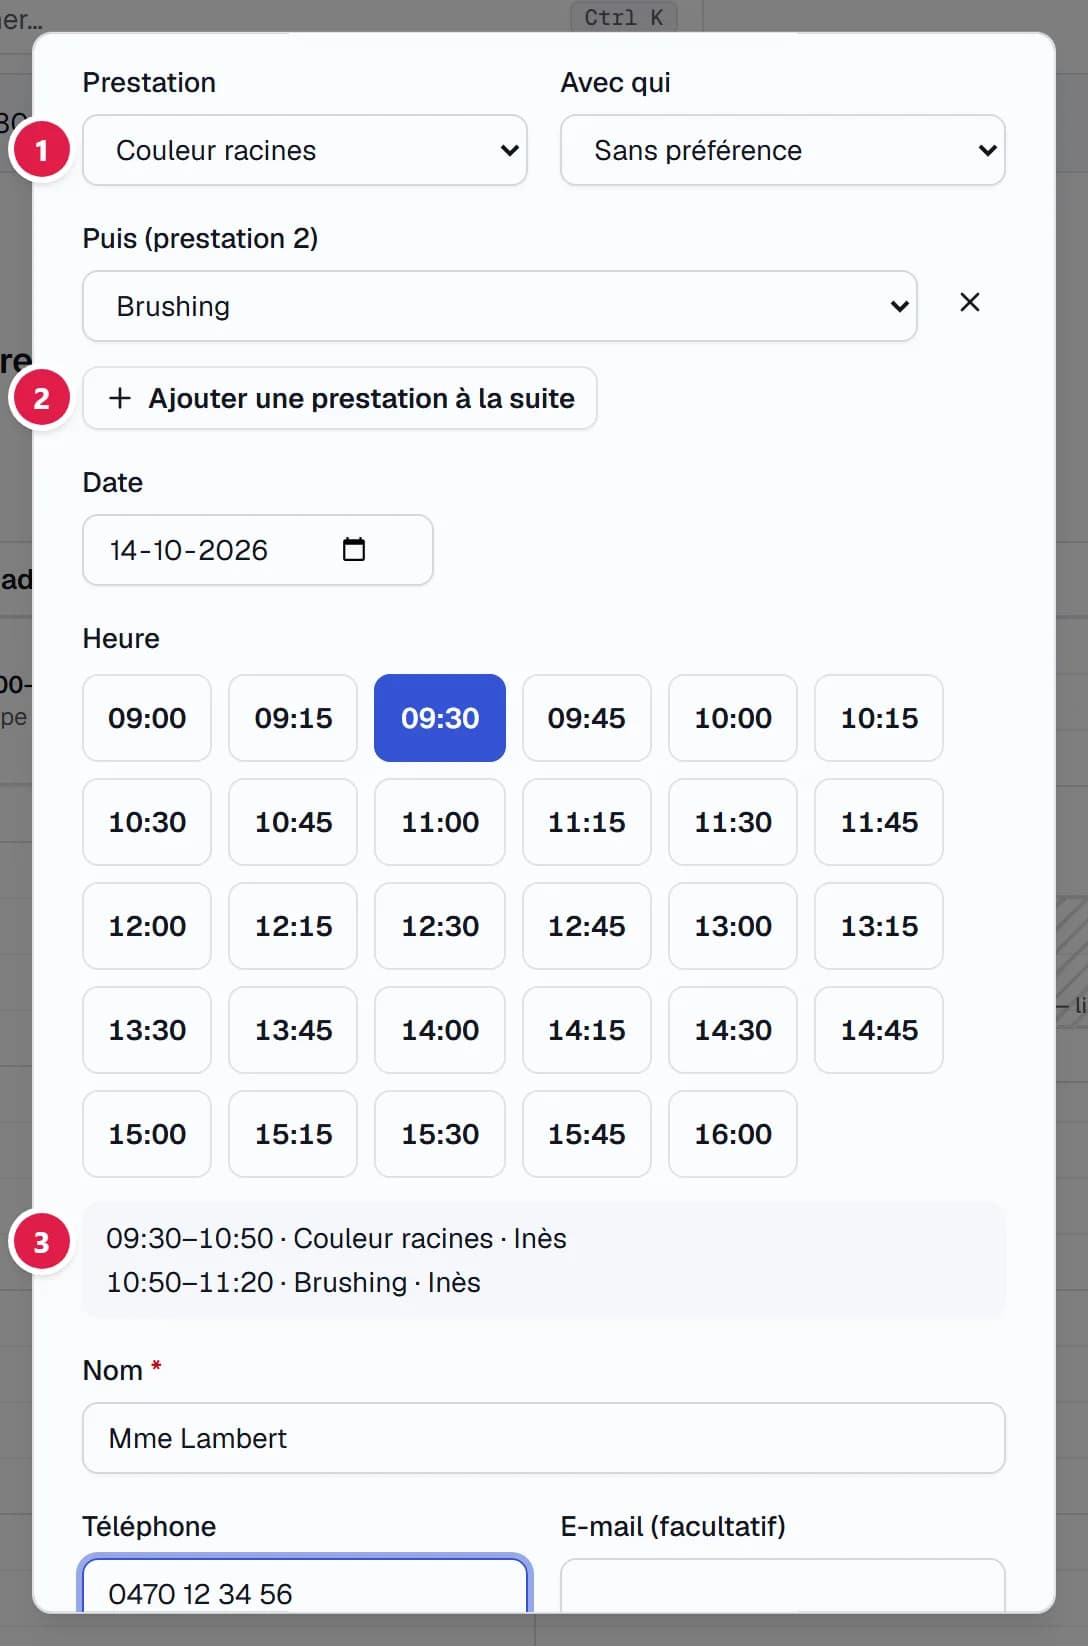Select the 09:15 time slot
This screenshot has width=1088, height=1646.
tap(293, 718)
